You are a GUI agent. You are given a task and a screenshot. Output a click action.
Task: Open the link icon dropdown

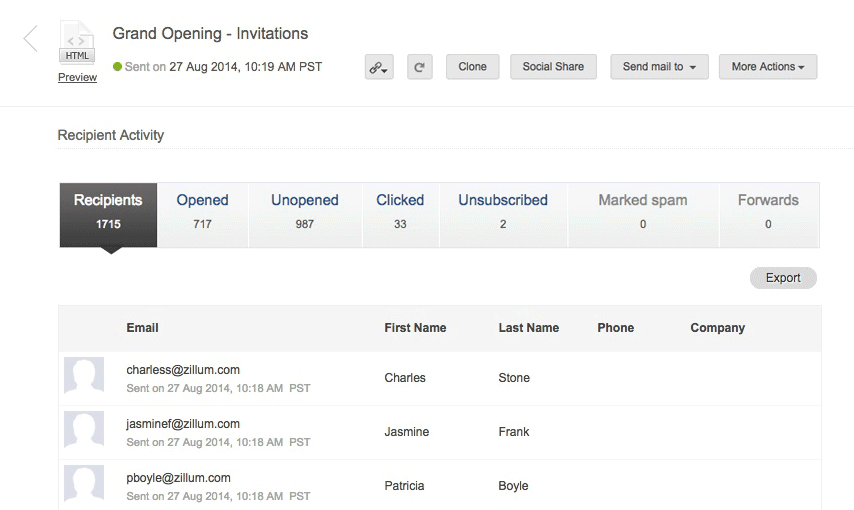coord(379,67)
